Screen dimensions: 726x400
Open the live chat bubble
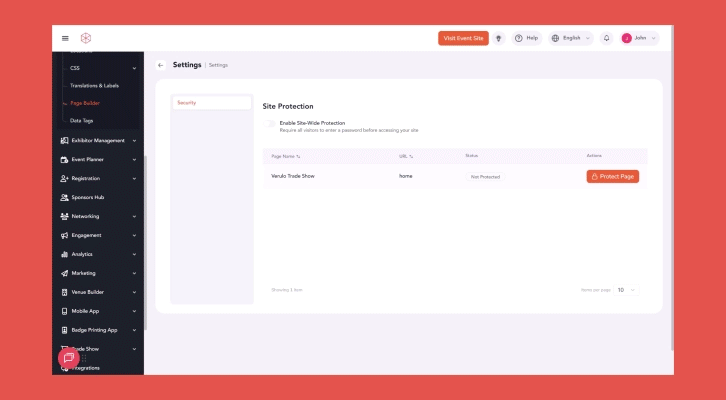[69, 358]
